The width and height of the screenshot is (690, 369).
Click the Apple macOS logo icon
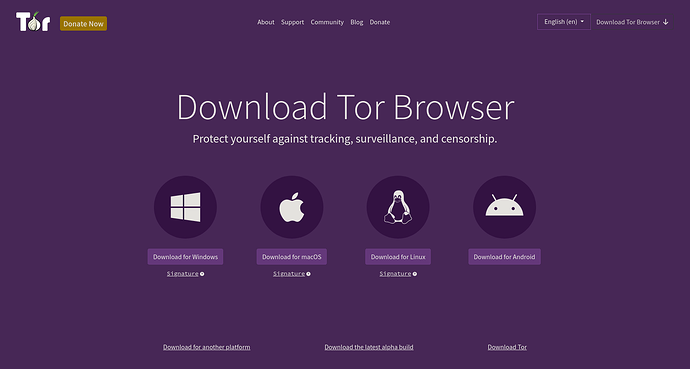click(x=292, y=207)
